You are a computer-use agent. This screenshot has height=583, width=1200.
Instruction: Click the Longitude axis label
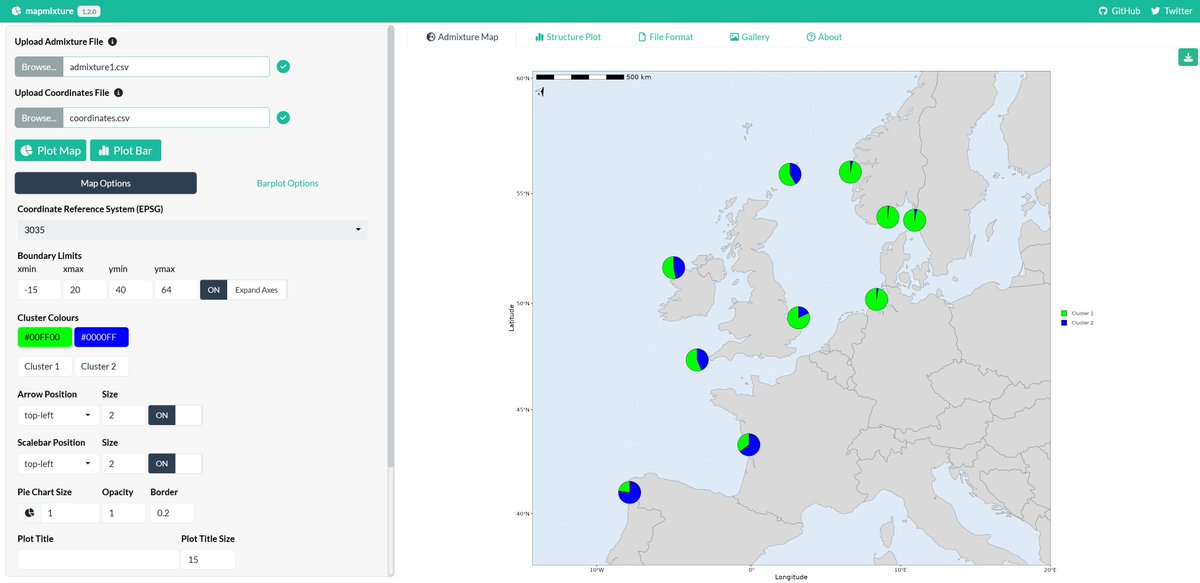[790, 577]
